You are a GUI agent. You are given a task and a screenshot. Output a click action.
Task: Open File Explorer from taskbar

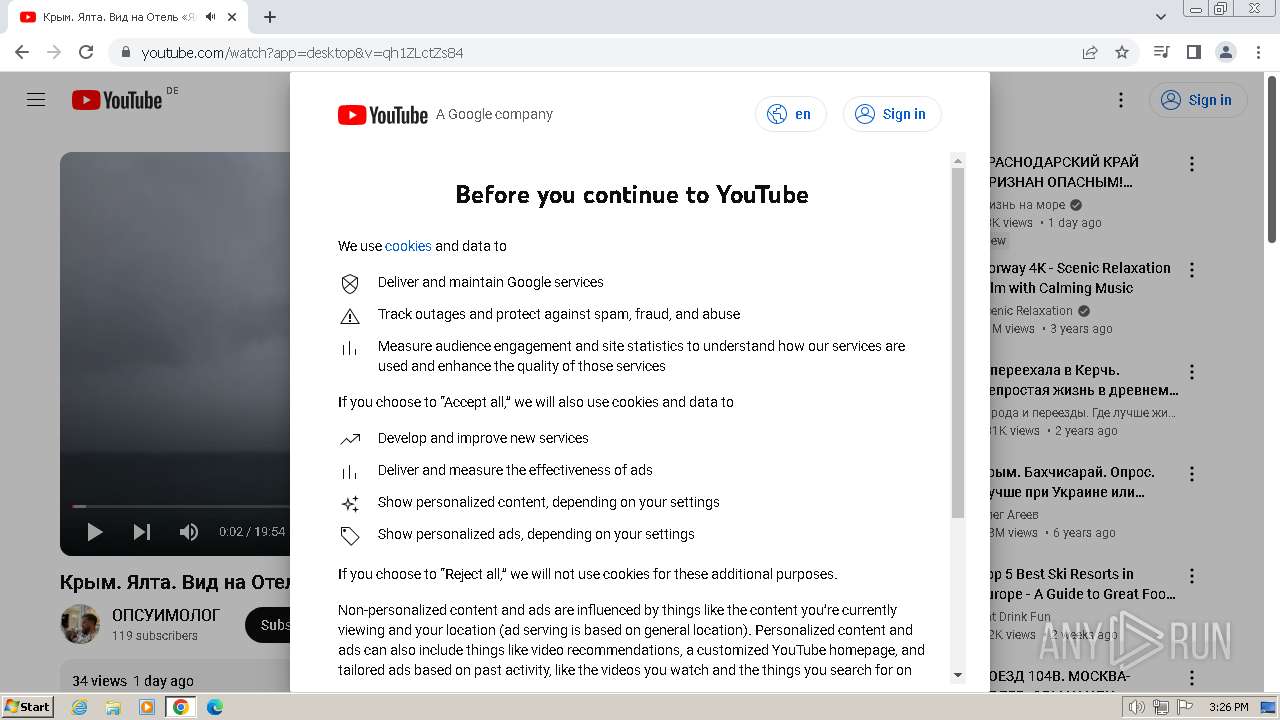tap(113, 707)
